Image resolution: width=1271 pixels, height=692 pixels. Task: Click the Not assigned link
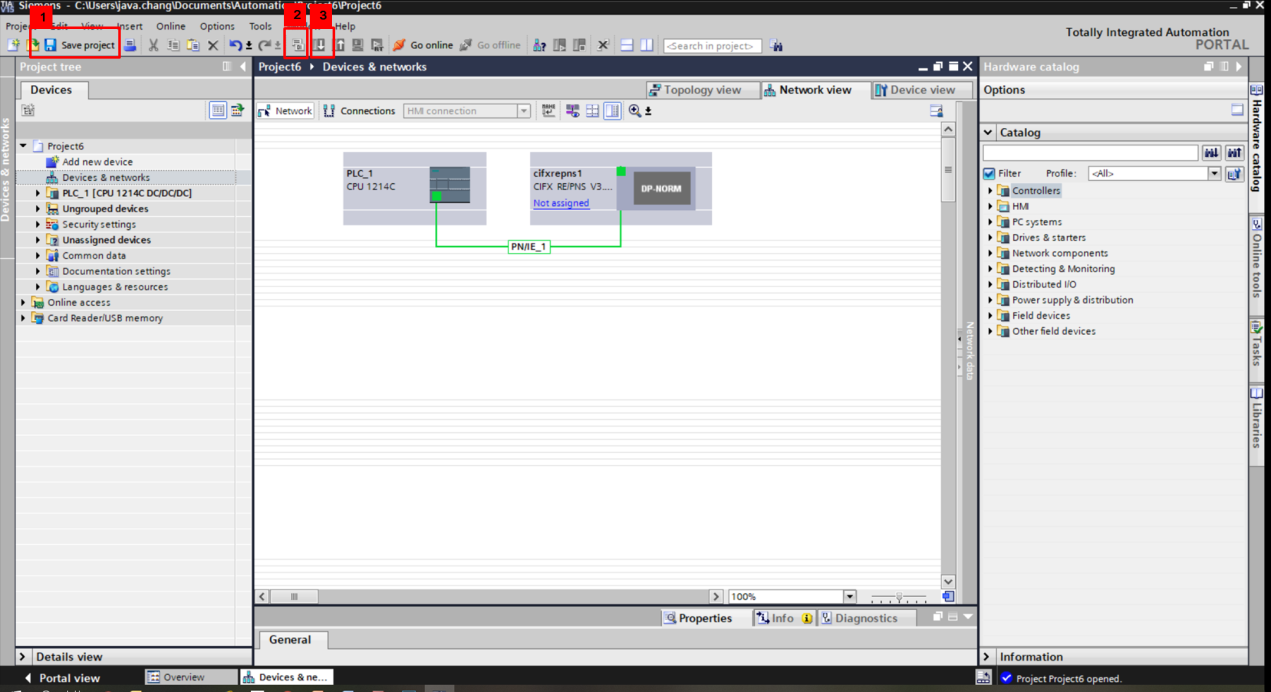pos(561,203)
